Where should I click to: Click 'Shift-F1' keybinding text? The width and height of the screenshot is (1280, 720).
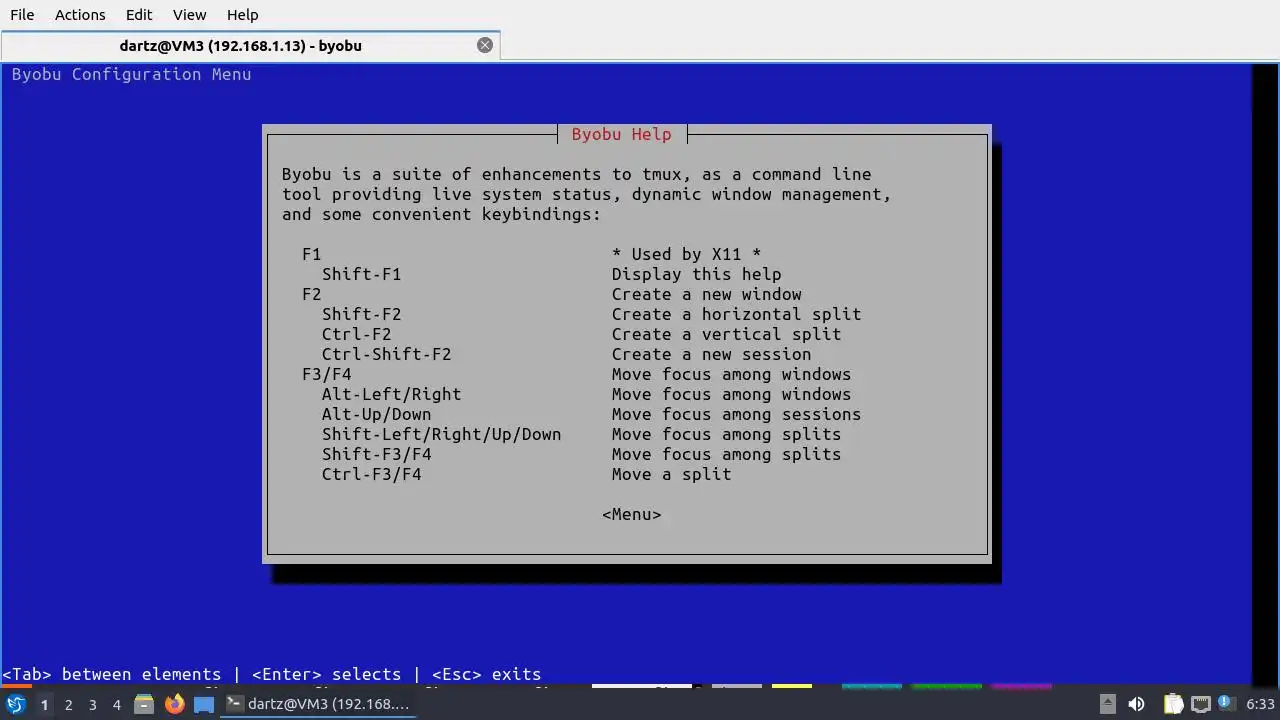tap(361, 274)
